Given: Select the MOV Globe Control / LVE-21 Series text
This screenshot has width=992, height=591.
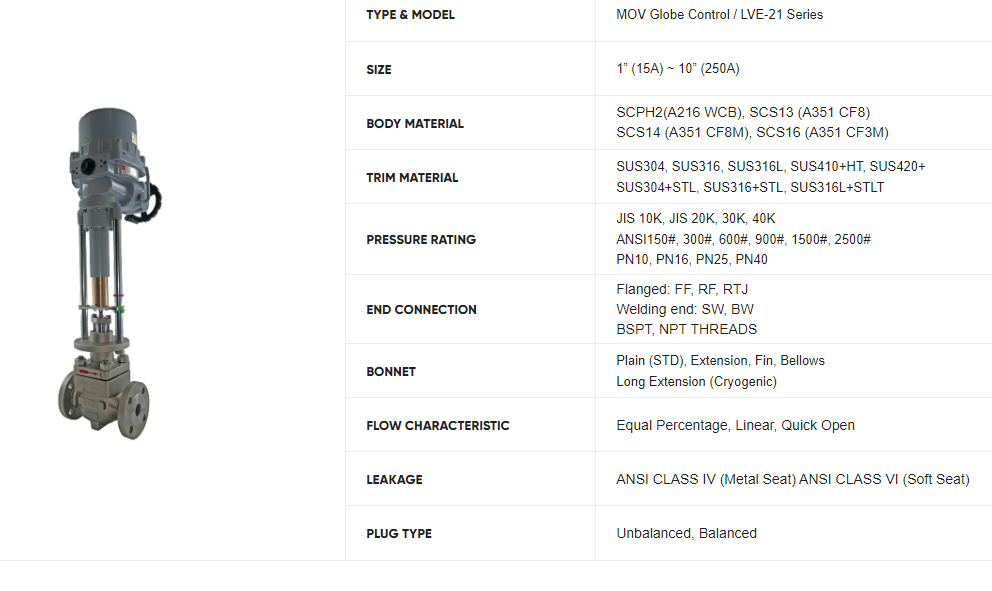Looking at the screenshot, I should (x=719, y=15).
